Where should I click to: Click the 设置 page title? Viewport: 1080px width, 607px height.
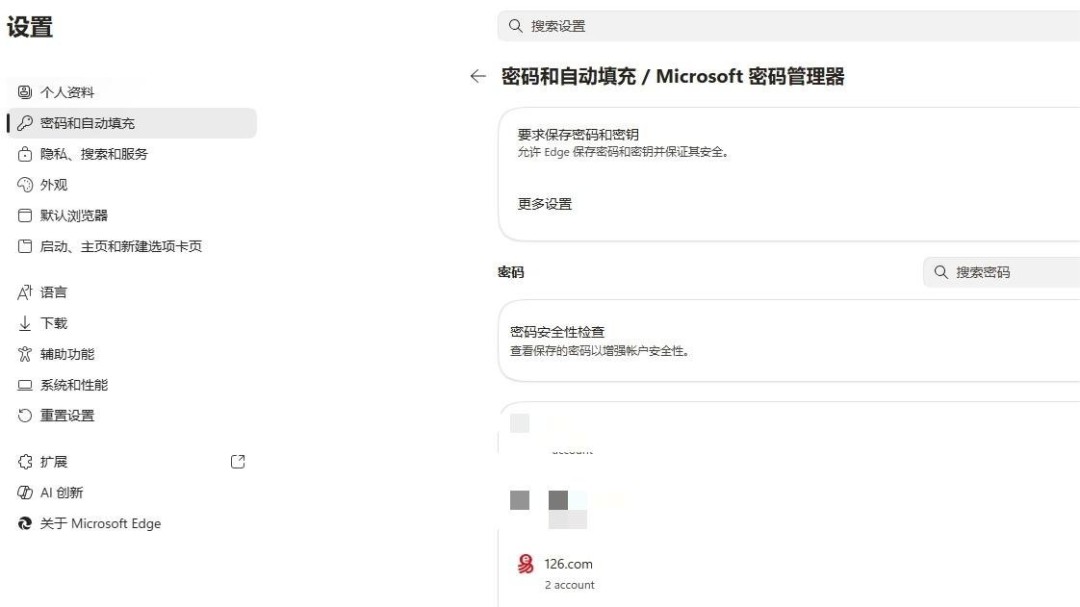pos(30,27)
